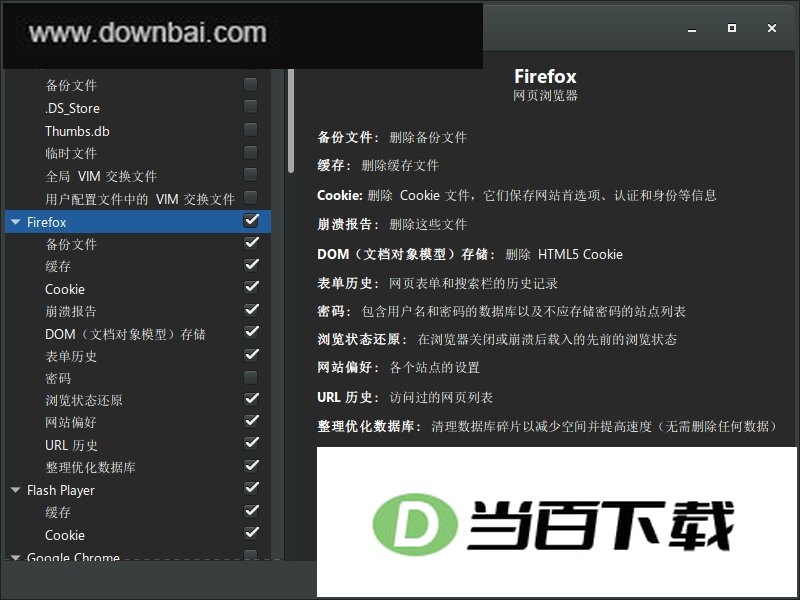Uncheck Flash Player 缓存 checkbox

[x=251, y=511]
